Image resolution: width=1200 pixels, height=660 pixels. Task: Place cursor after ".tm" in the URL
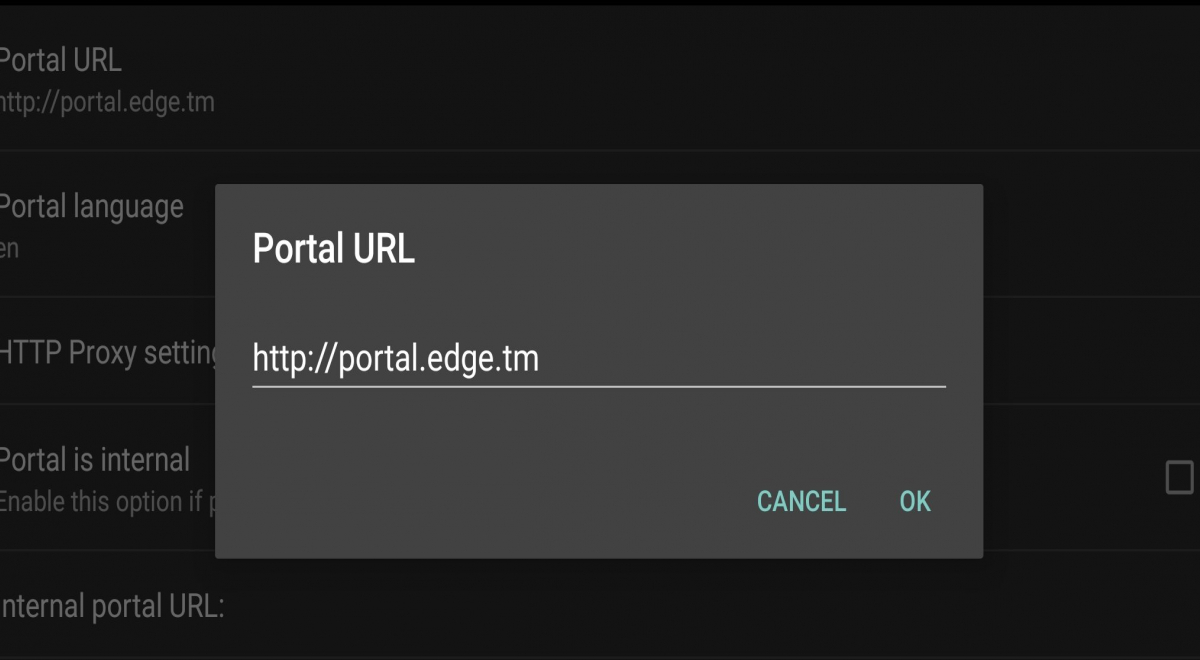pyautogui.click(x=541, y=358)
